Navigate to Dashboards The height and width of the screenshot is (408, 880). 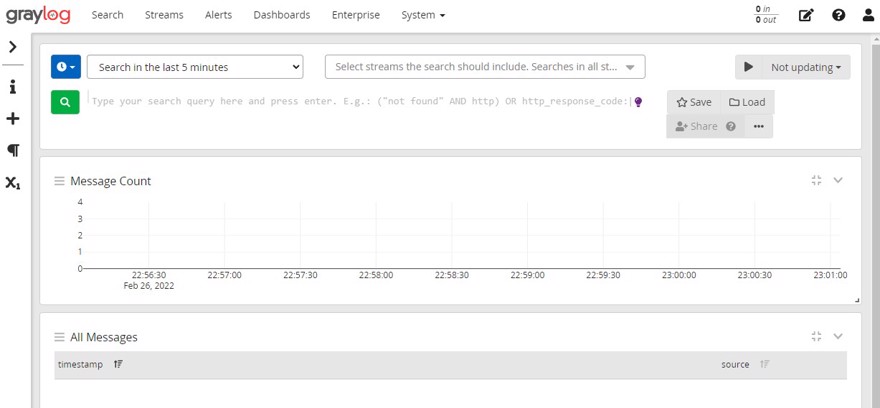point(282,15)
